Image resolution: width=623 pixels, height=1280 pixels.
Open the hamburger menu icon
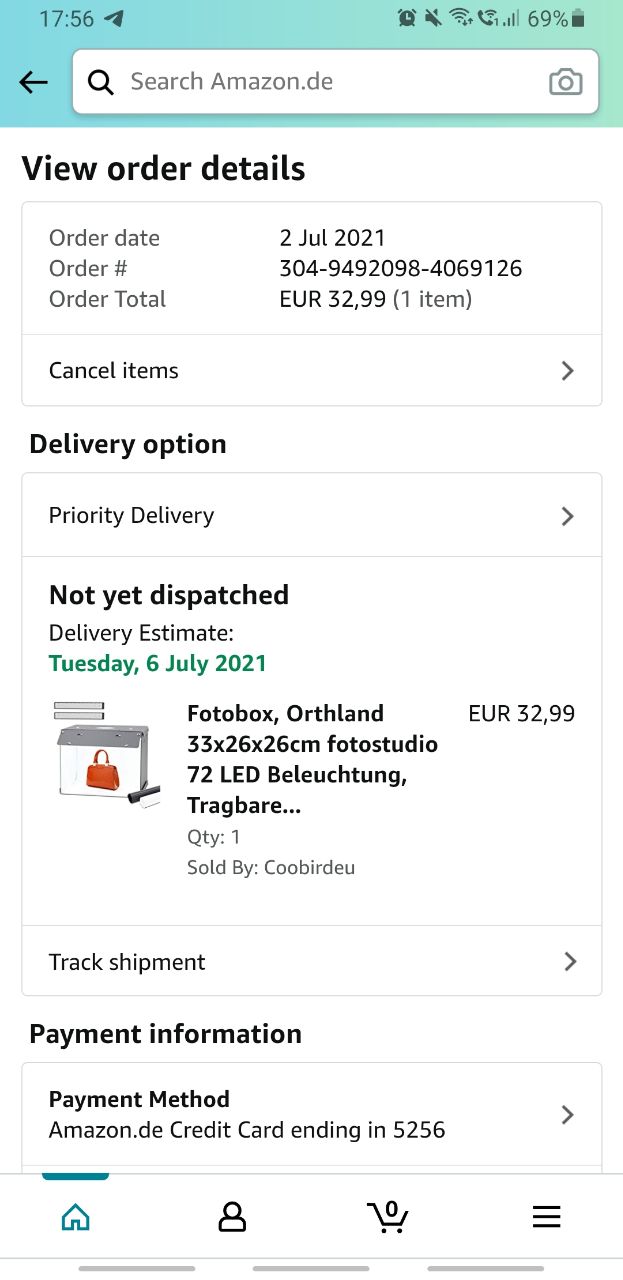546,1216
